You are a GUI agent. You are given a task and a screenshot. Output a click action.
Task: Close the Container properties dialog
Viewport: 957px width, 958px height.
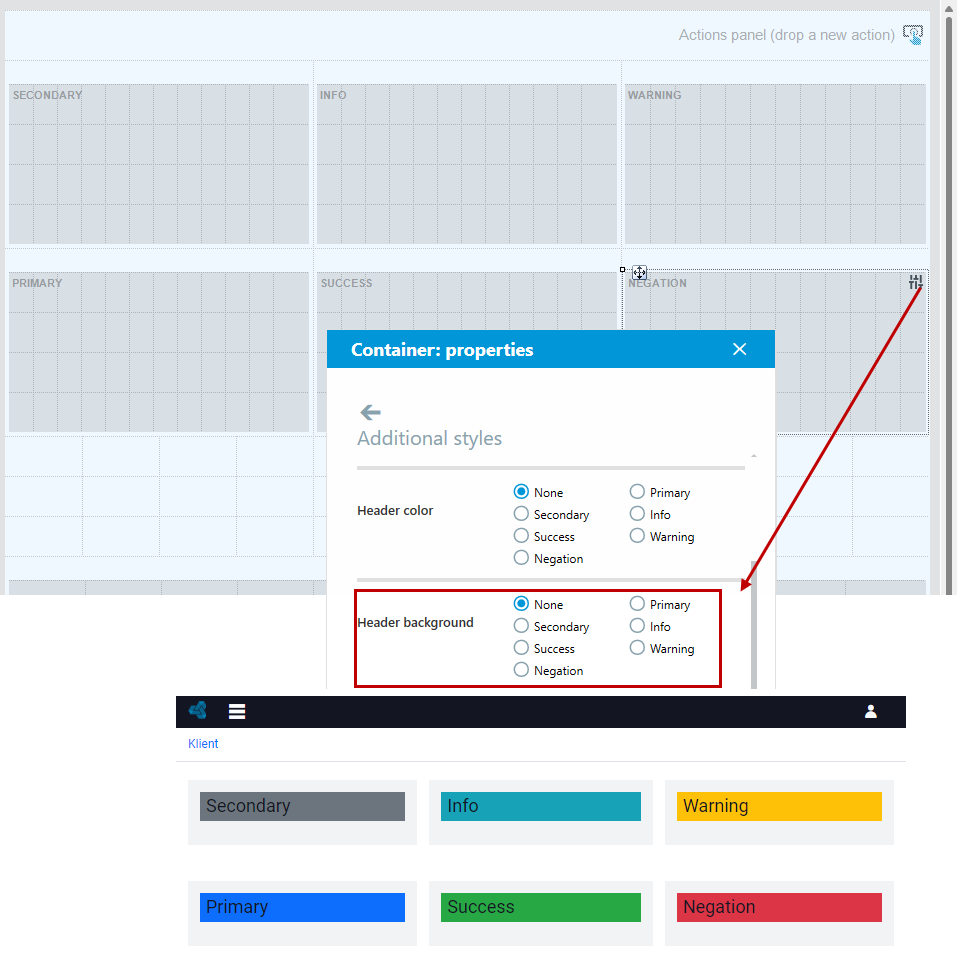point(739,349)
